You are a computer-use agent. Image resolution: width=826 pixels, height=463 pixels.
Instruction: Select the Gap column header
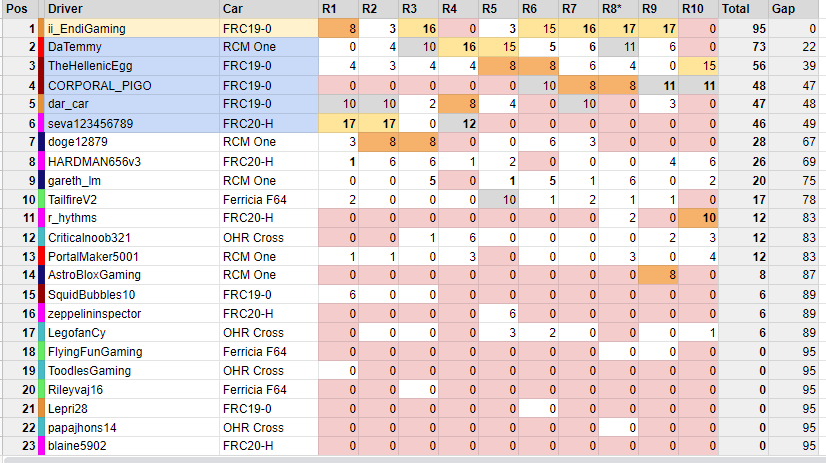click(x=783, y=9)
